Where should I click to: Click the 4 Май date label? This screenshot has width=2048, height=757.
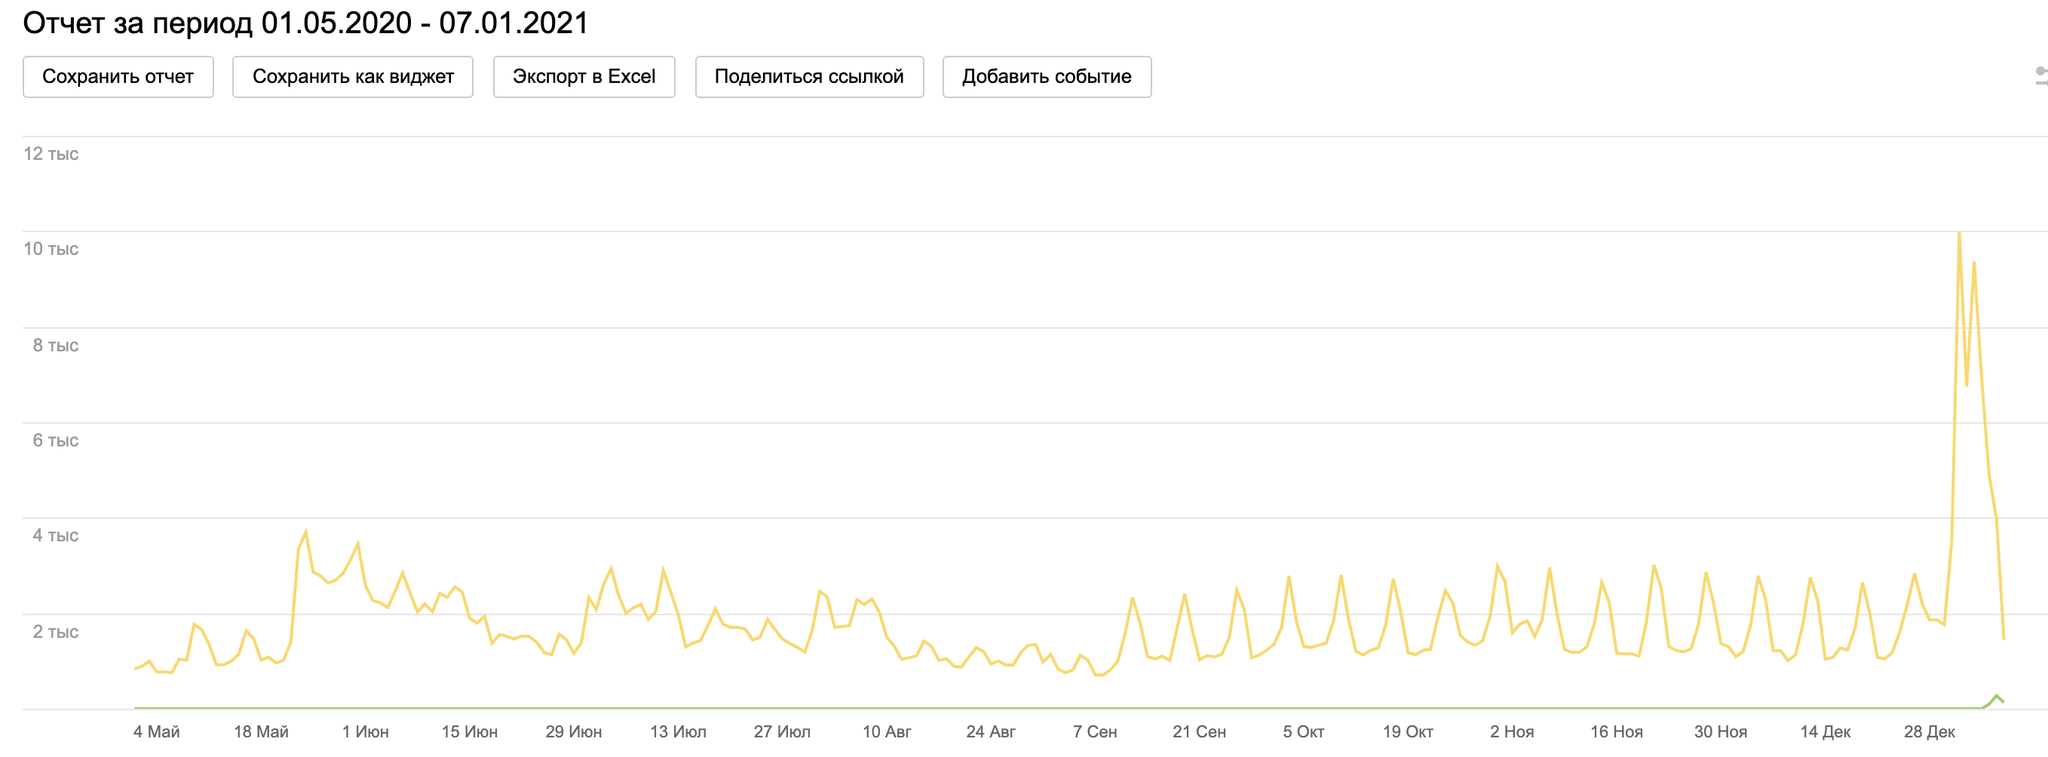[156, 732]
